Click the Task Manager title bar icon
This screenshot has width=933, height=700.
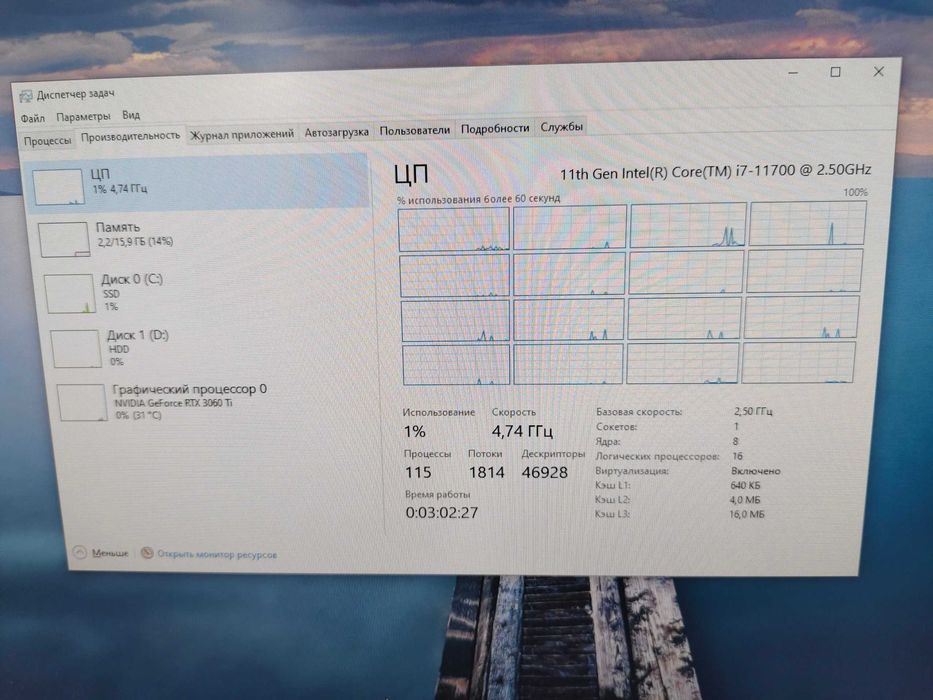pyautogui.click(x=26, y=96)
